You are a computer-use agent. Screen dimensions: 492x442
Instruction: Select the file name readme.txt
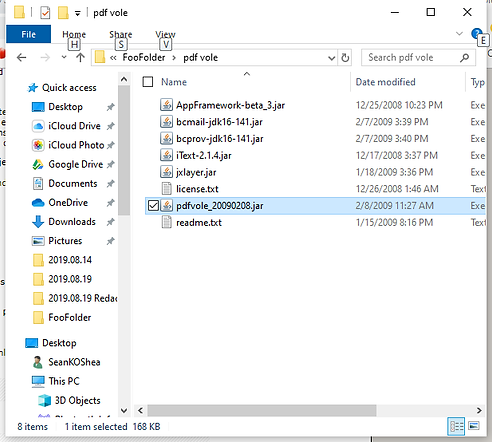199,223
